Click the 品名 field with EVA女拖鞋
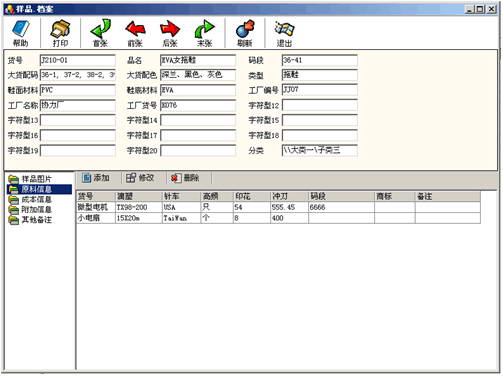 [198, 60]
